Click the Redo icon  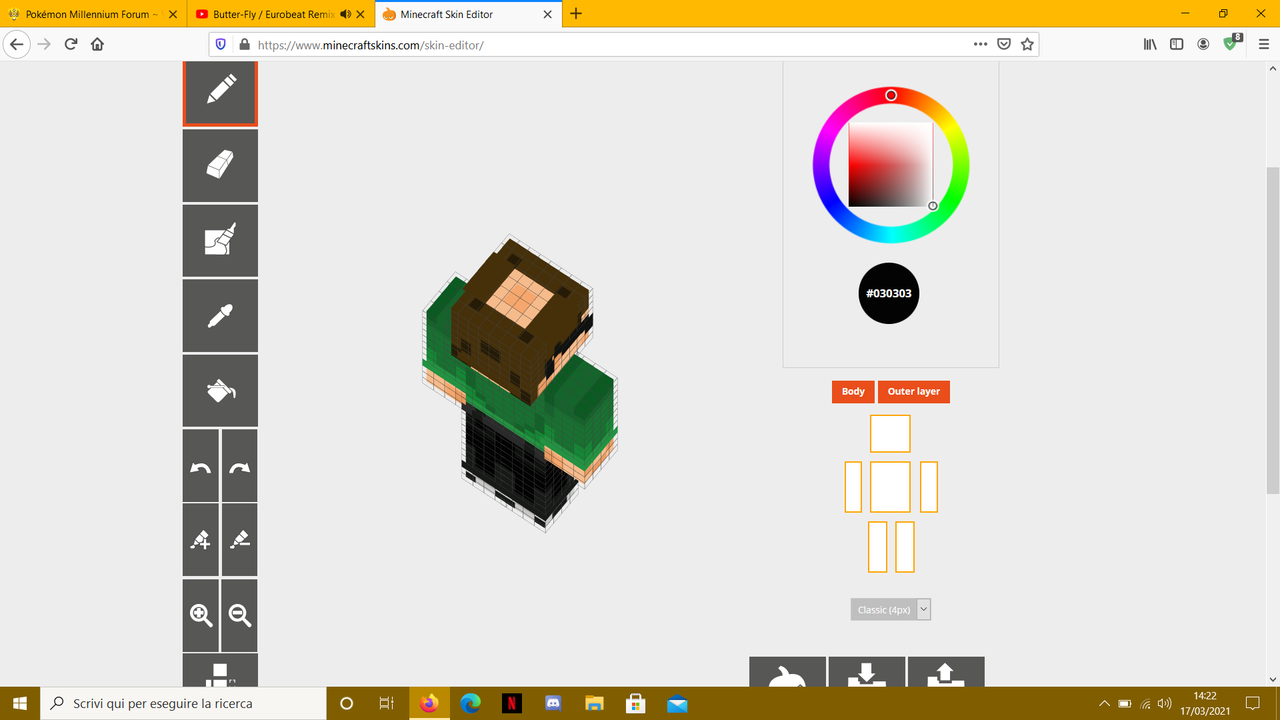(x=239, y=465)
